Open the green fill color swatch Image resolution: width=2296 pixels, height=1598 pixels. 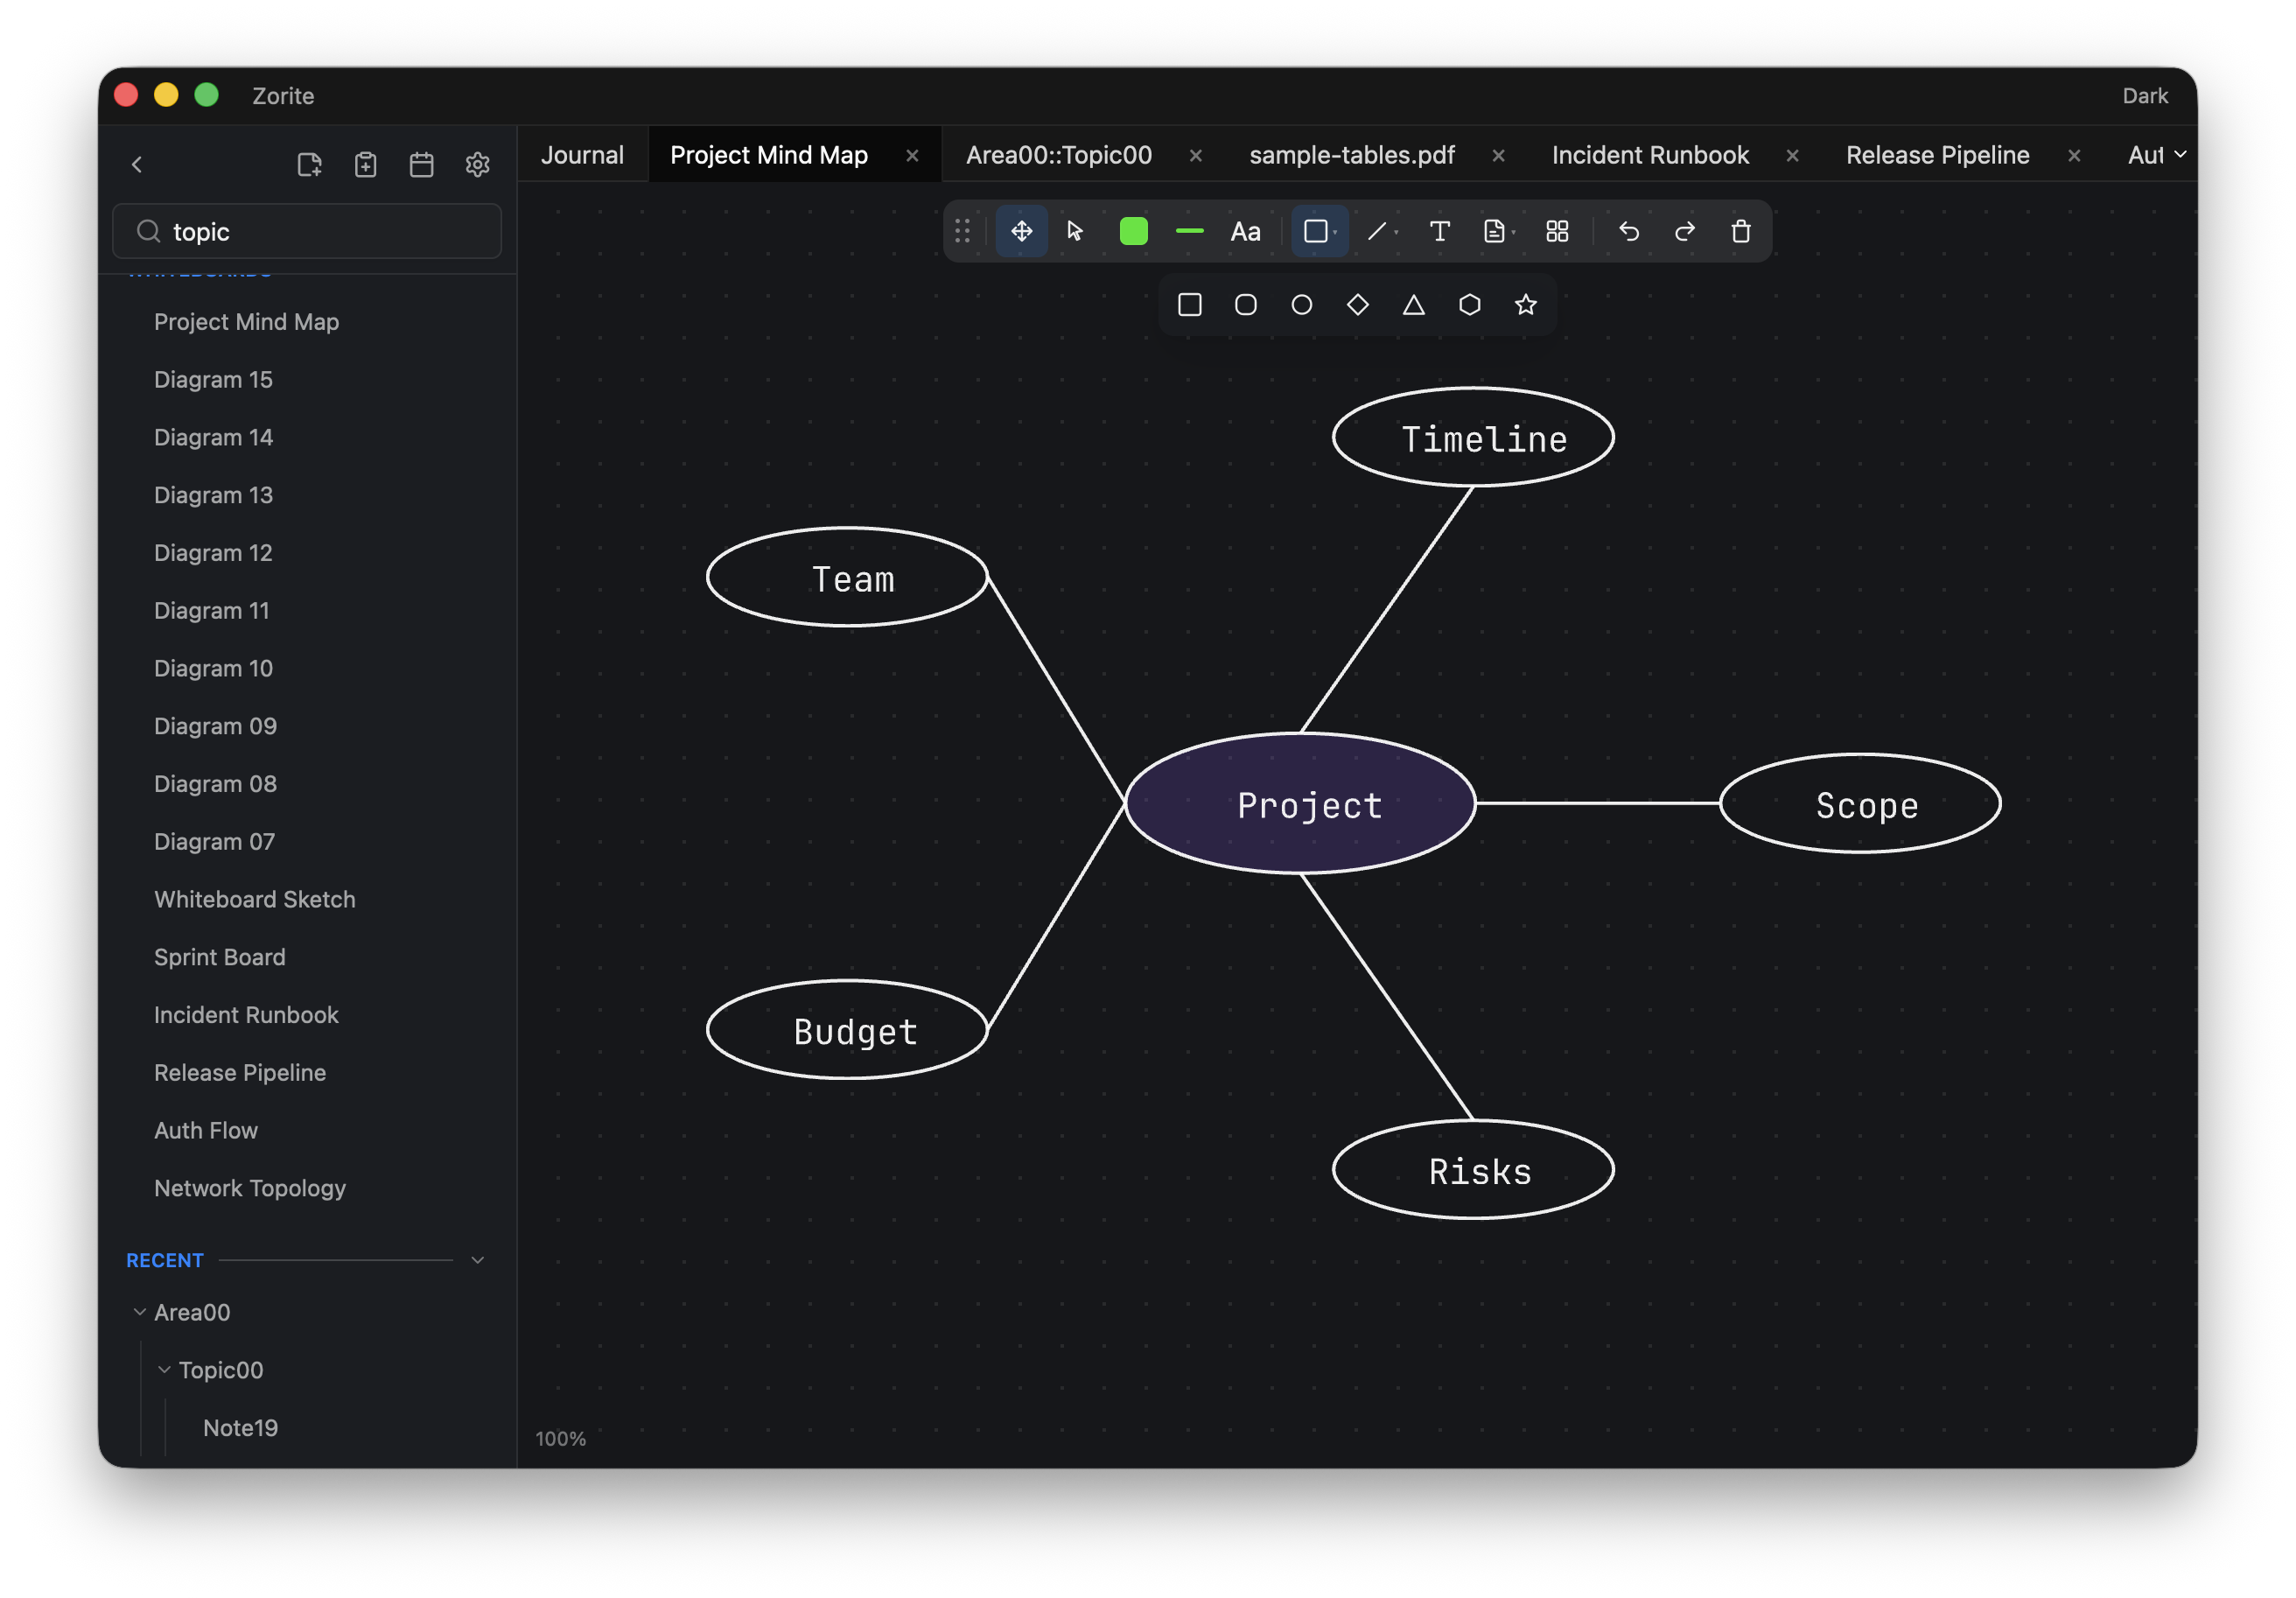(x=1133, y=231)
